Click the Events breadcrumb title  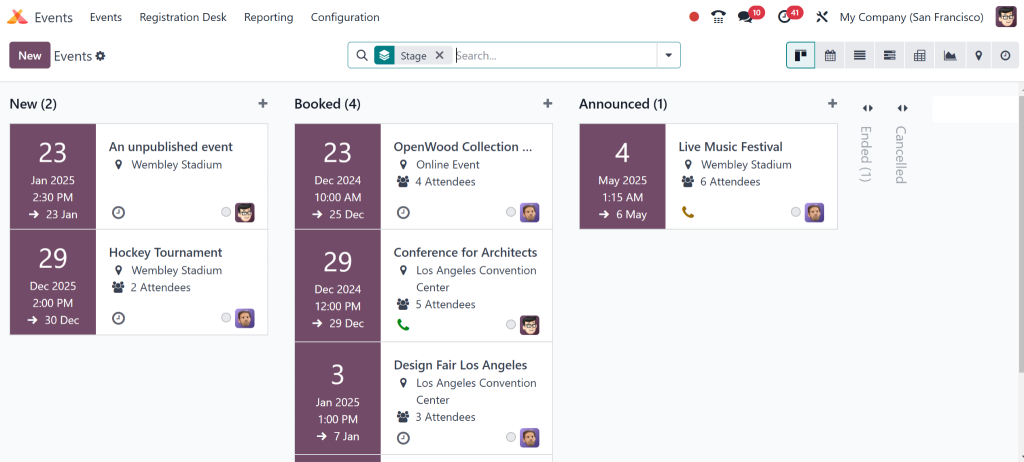click(x=72, y=56)
